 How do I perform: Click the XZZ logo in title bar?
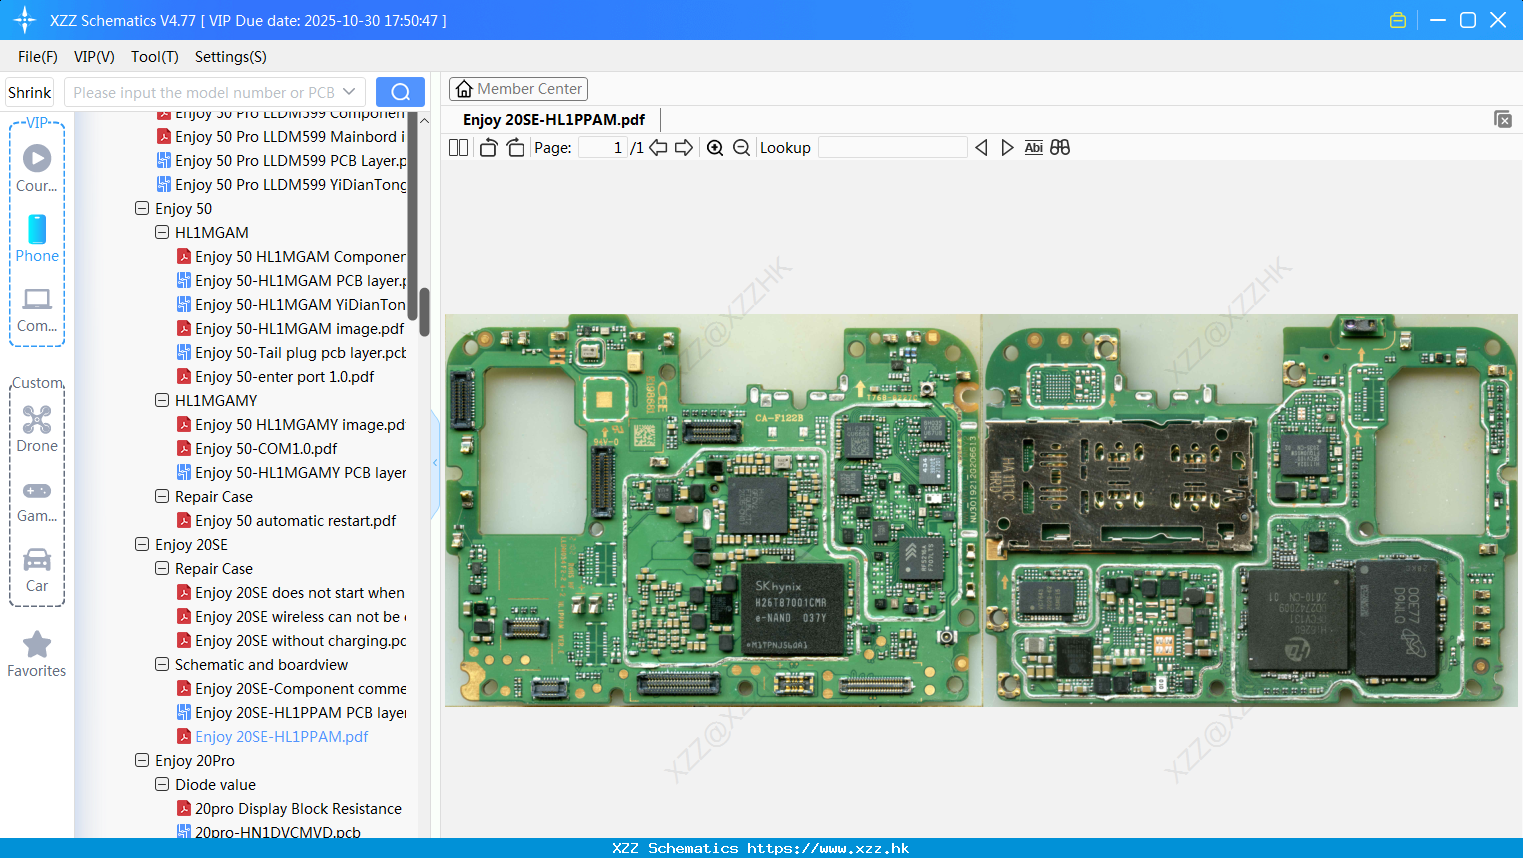coord(25,20)
